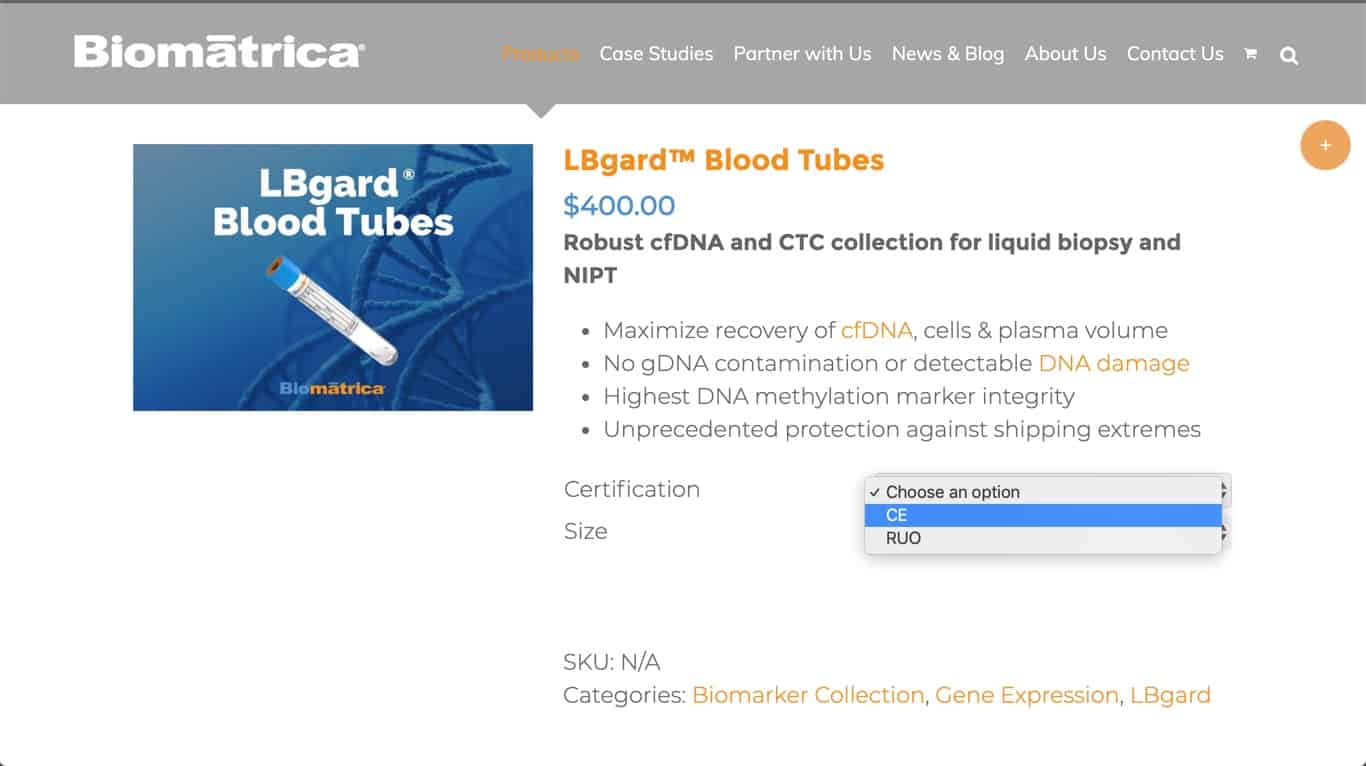Open Contact Us in navigation
The width and height of the screenshot is (1366, 766).
(1175, 54)
